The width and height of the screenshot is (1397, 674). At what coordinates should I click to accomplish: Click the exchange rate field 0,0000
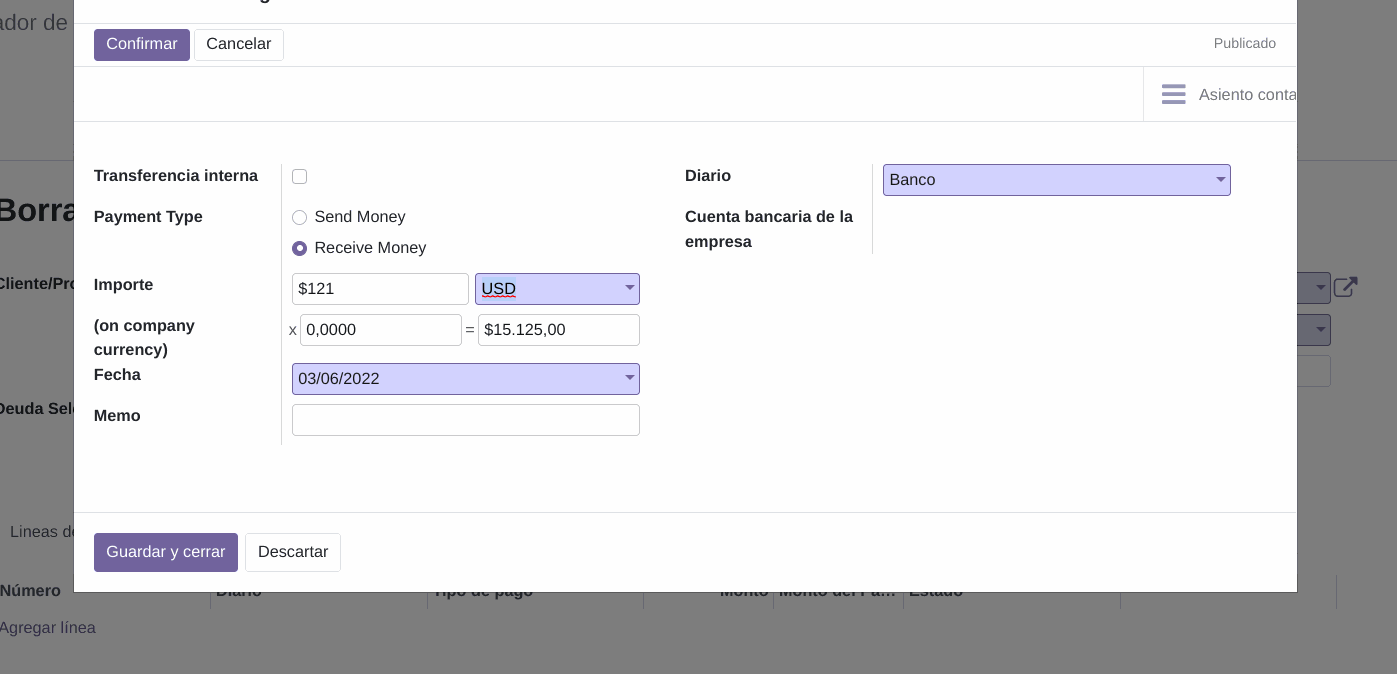(x=381, y=330)
